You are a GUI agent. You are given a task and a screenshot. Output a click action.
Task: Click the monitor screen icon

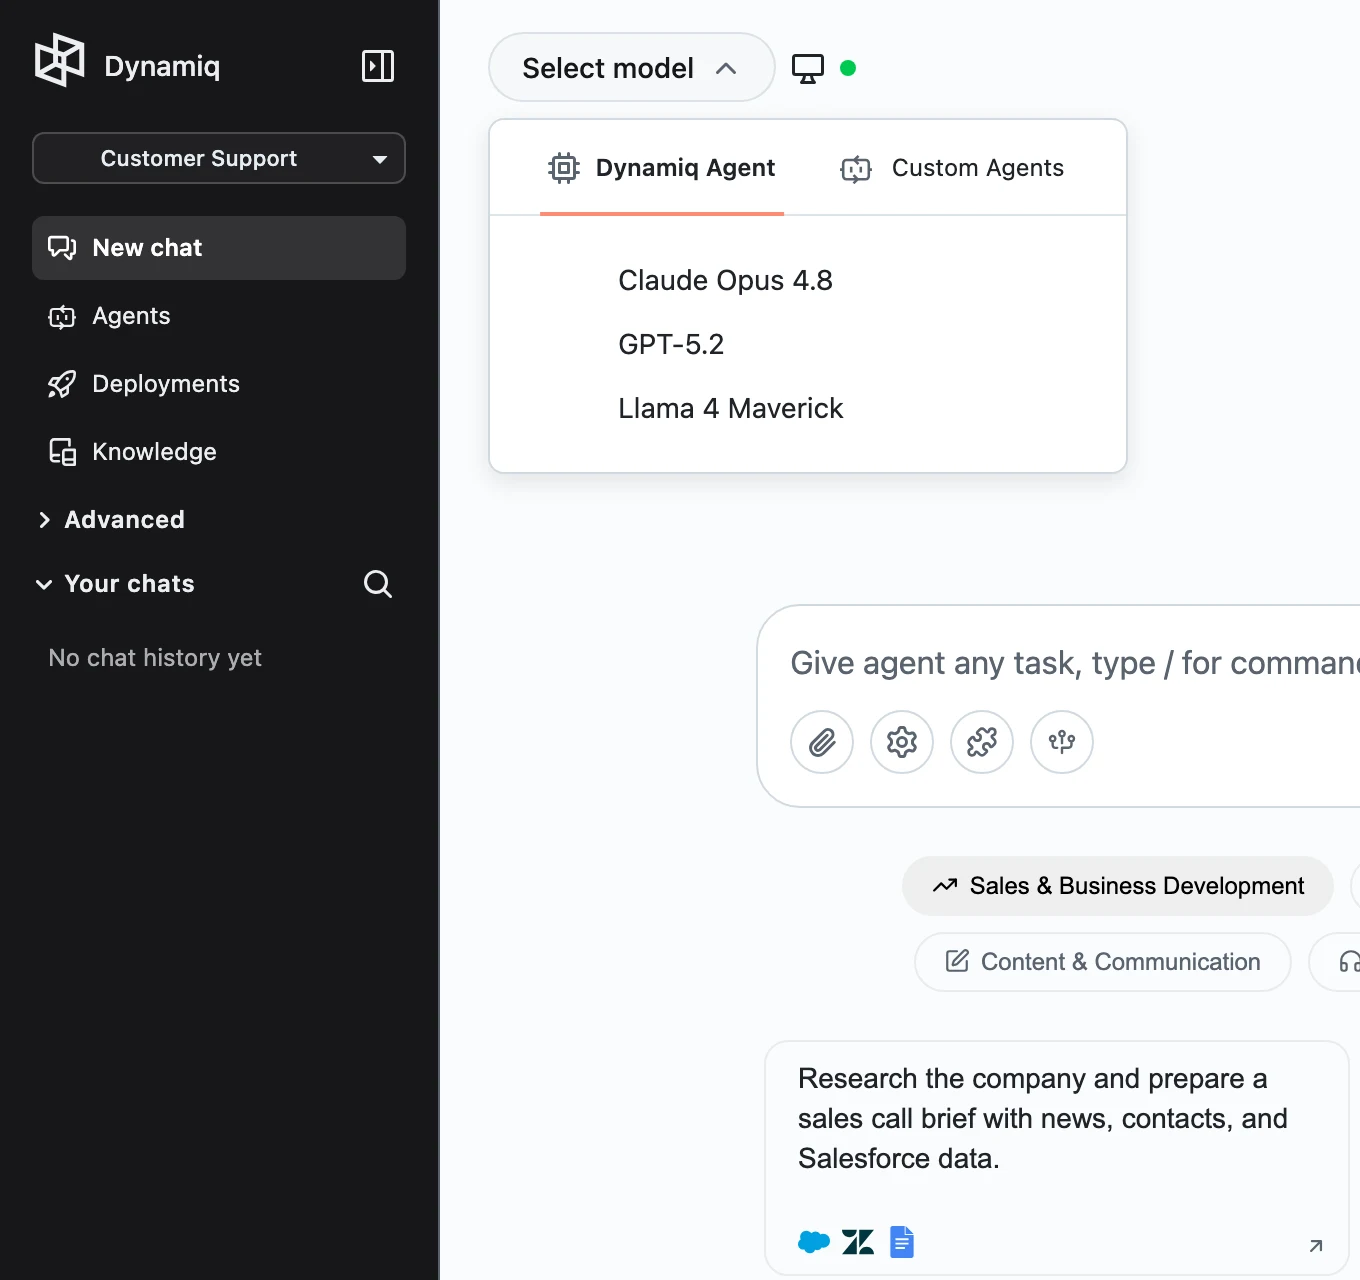(808, 68)
